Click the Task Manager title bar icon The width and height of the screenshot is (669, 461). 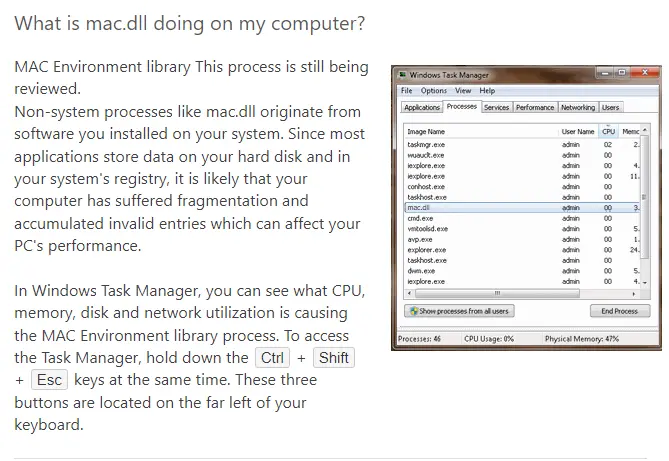coord(402,75)
